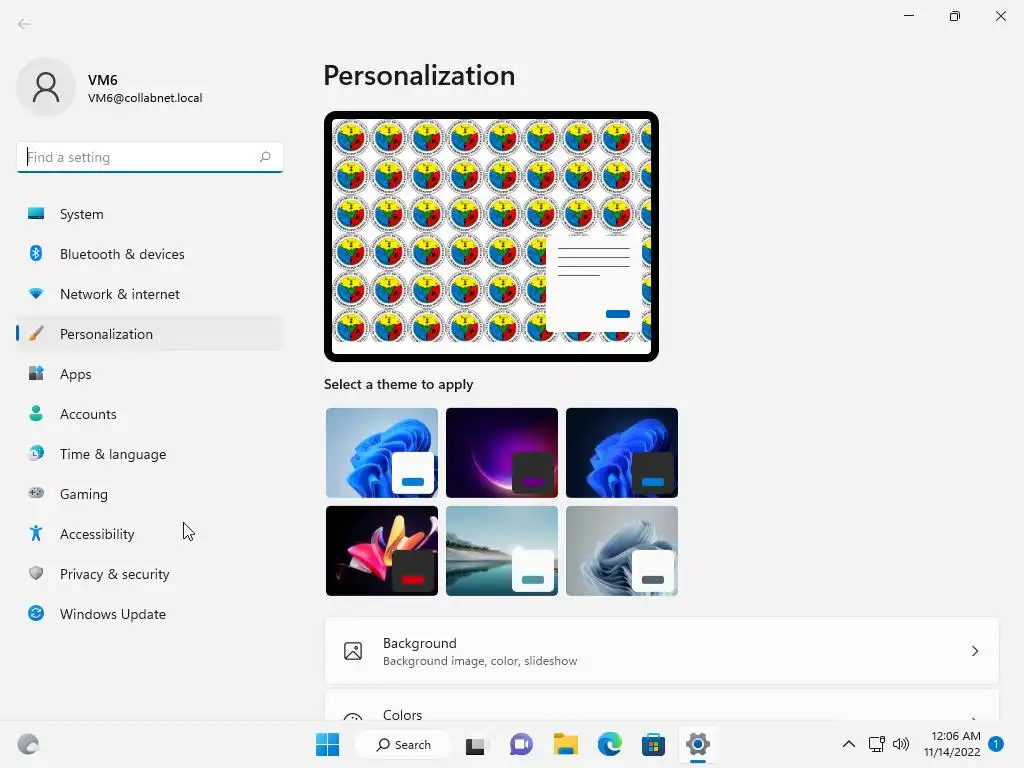The image size is (1024, 768).
Task: Select Gaming in the sidebar
Action: 150,494
